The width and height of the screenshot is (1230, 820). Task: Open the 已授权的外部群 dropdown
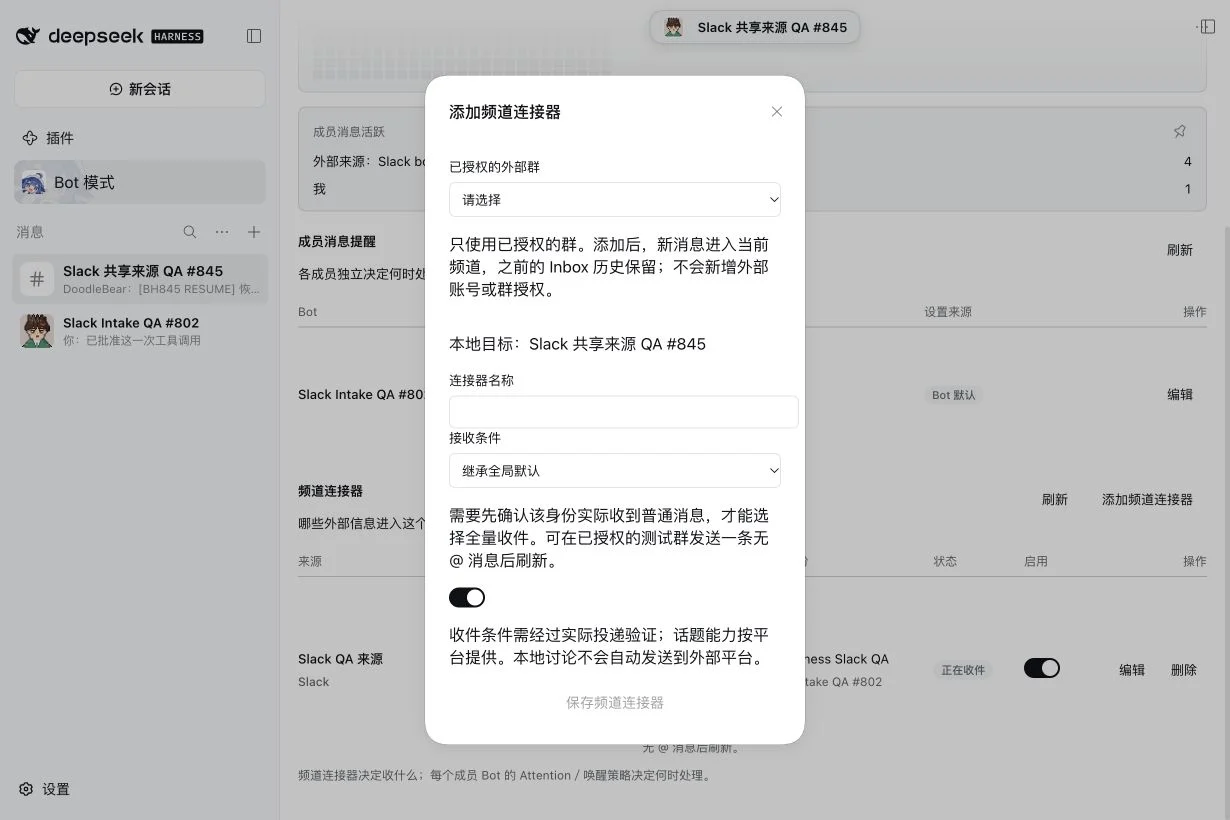(615, 200)
